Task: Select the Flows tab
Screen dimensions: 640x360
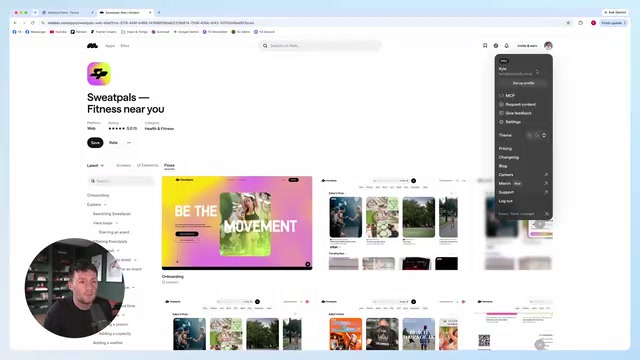Action: [169, 165]
